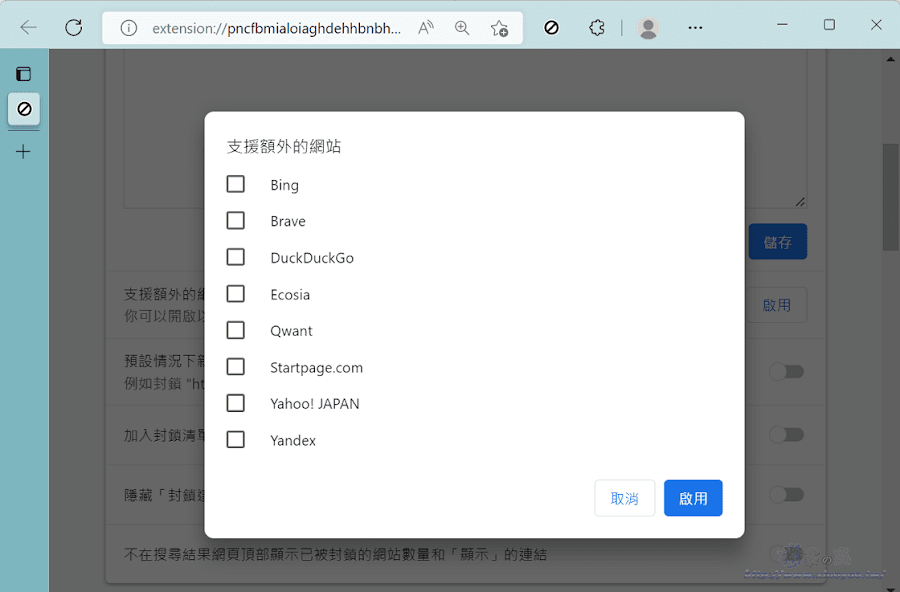Screen dimensions: 900x592
Task: Open the tab actions icon in sidebar
Action: [24, 74]
